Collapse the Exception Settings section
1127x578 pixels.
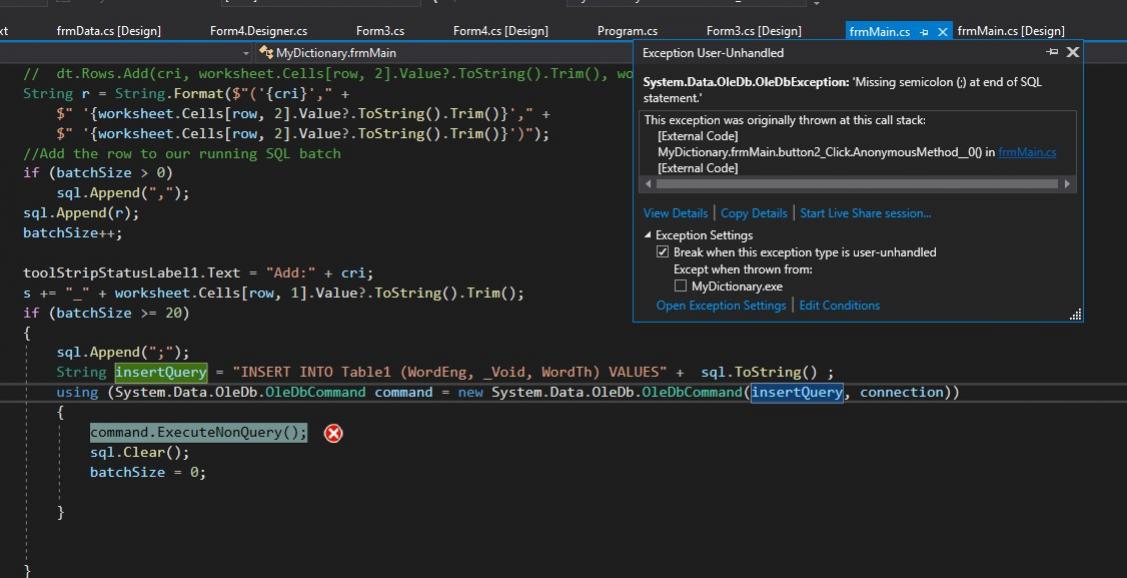pos(648,236)
